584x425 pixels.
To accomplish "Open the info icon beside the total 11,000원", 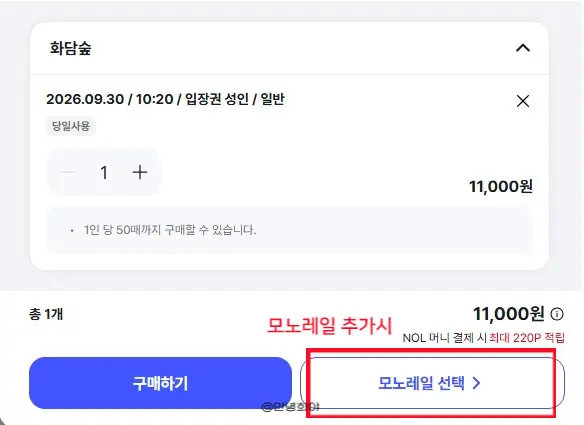I will coord(557,314).
